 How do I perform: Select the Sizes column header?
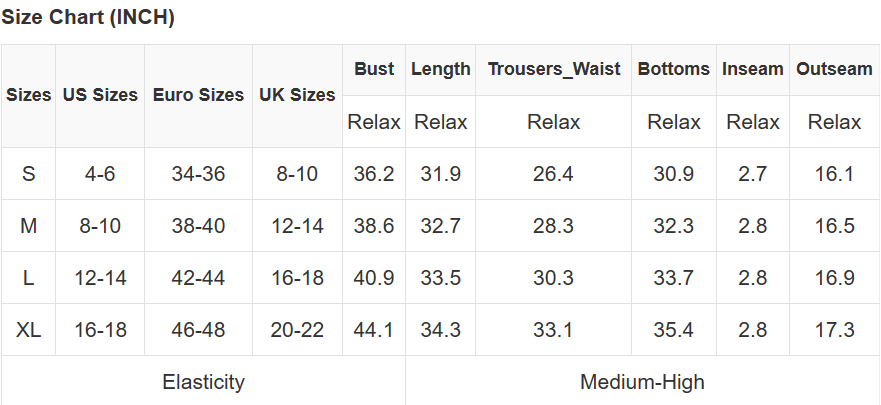tap(29, 95)
